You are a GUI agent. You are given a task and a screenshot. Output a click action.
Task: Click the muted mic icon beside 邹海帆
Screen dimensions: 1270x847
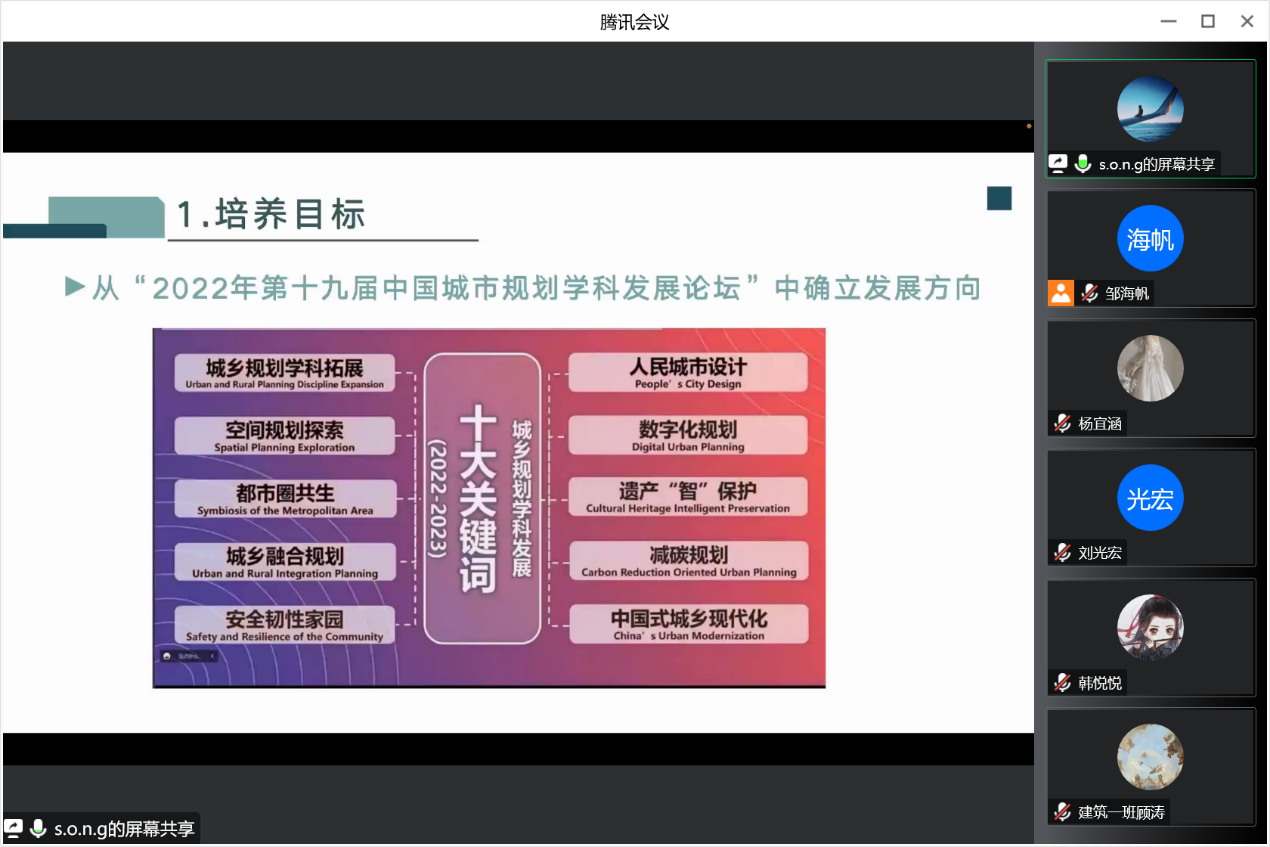tap(1089, 293)
